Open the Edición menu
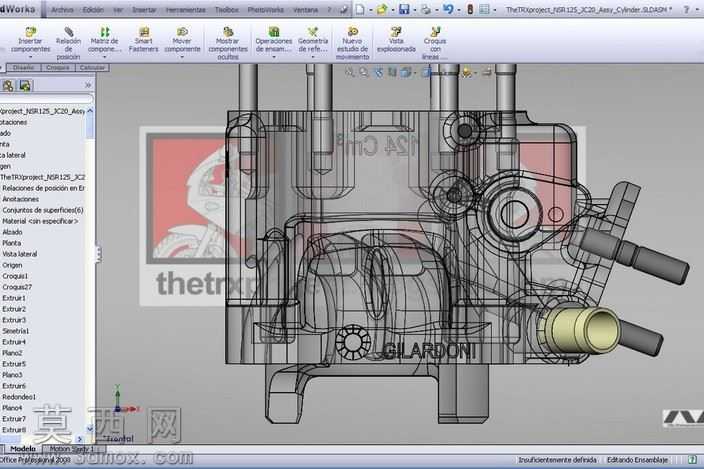 pyautogui.click(x=93, y=9)
